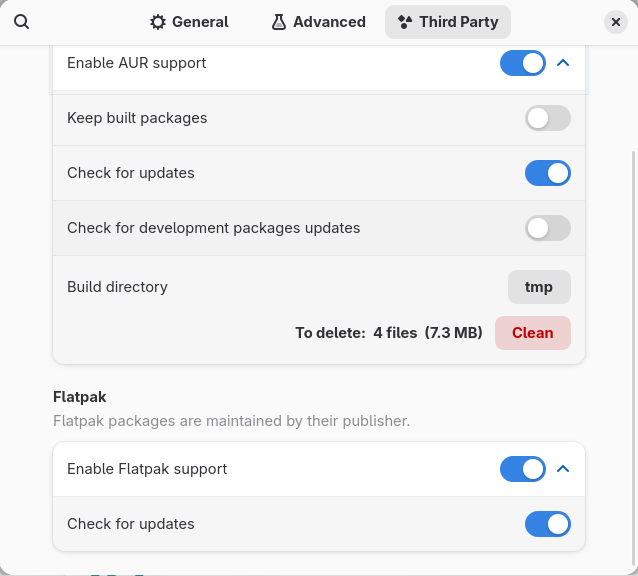Open the search magnifier icon
The width and height of the screenshot is (638, 576).
point(22,22)
